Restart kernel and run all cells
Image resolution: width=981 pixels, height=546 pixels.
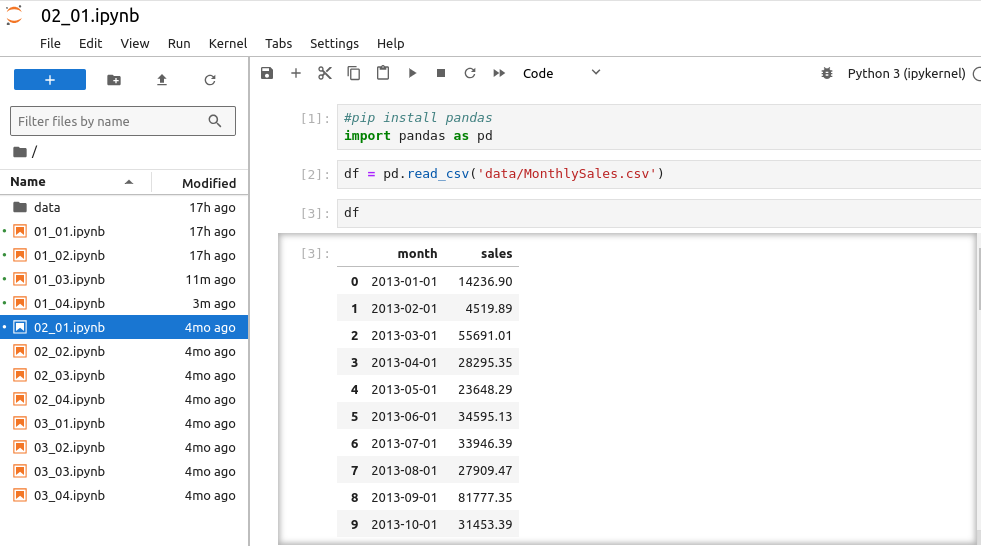click(499, 73)
